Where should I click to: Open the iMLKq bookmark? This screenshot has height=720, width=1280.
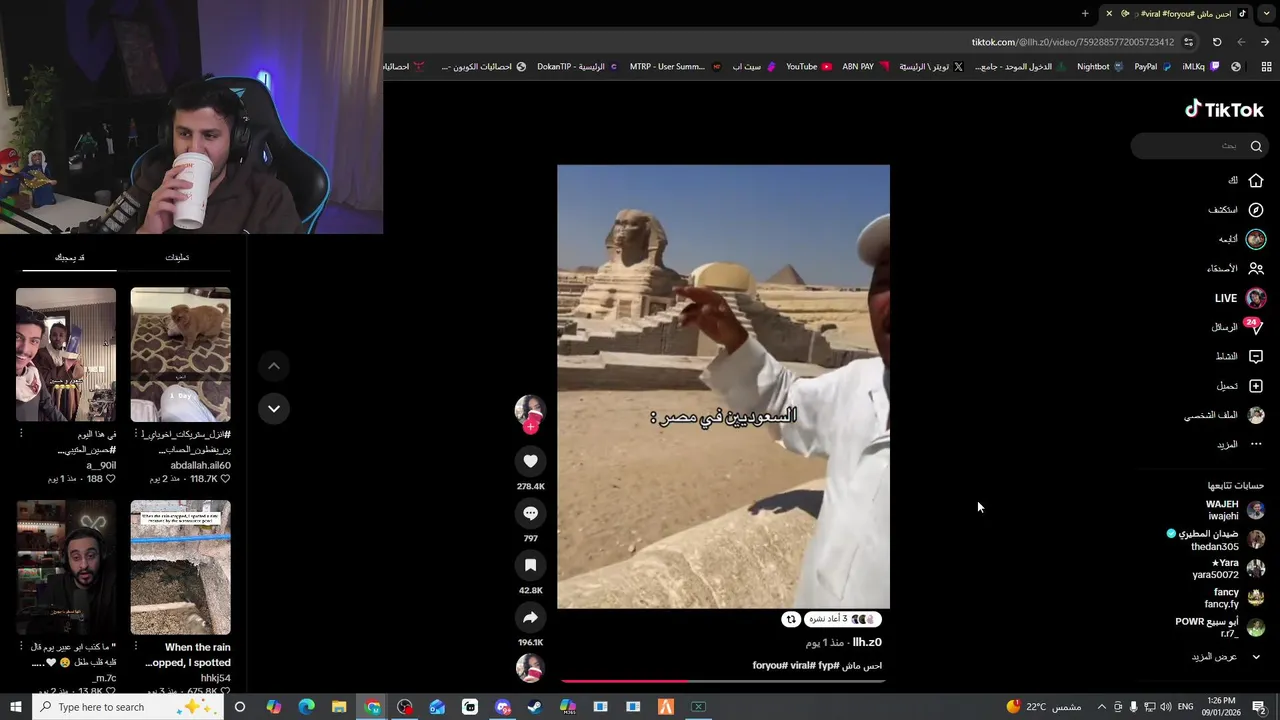tap(1200, 67)
